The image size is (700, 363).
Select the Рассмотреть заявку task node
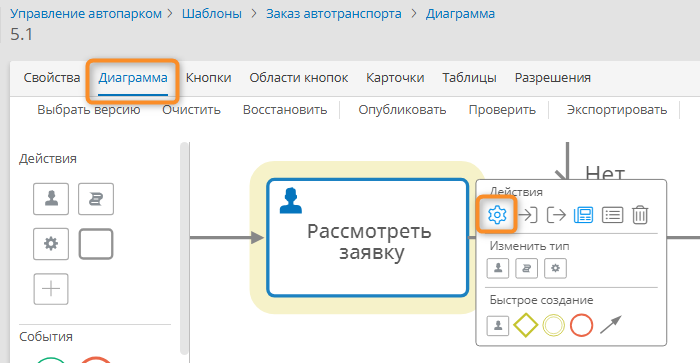pyautogui.click(x=368, y=237)
